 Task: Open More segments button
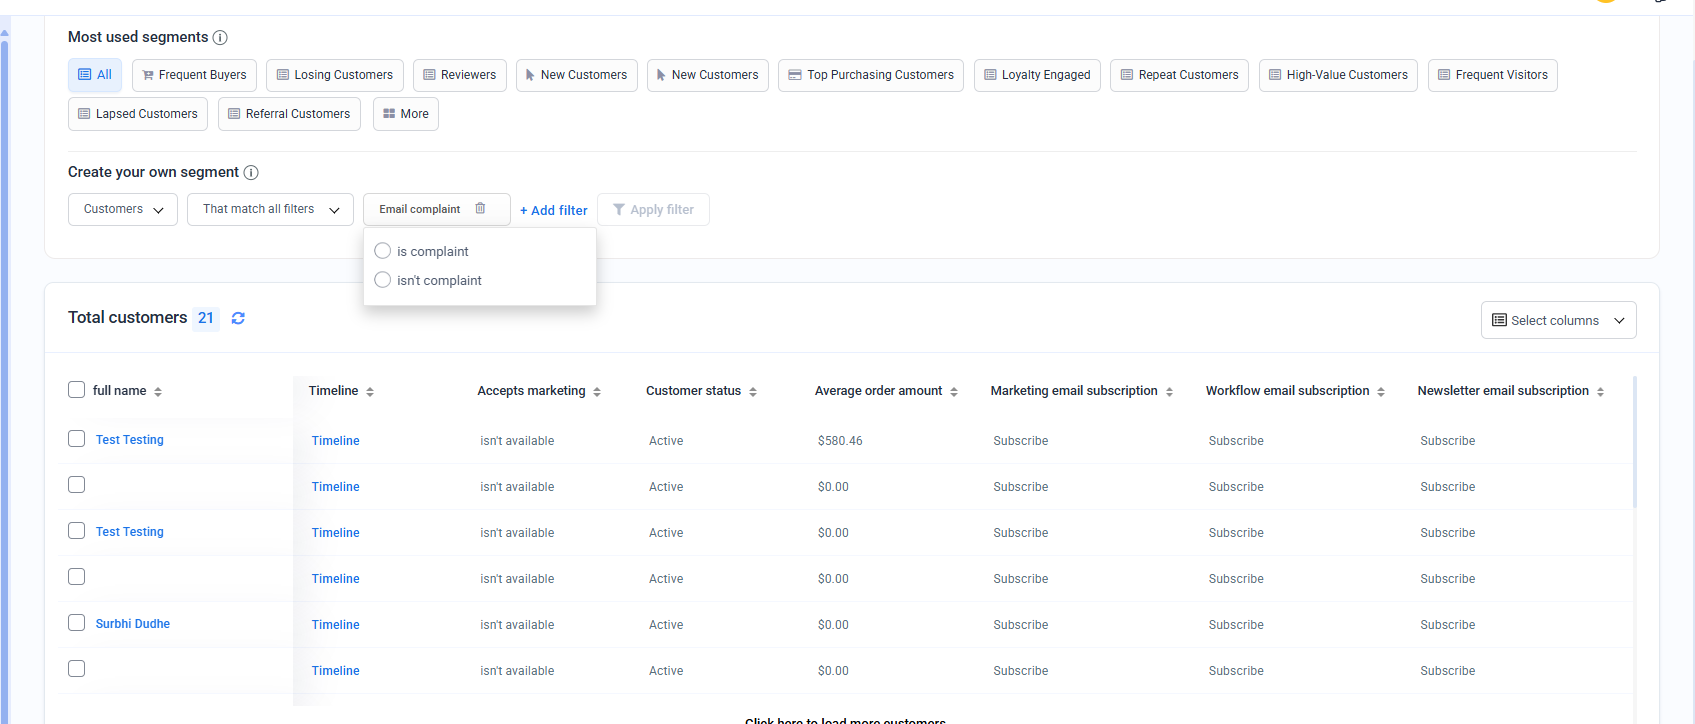point(406,114)
